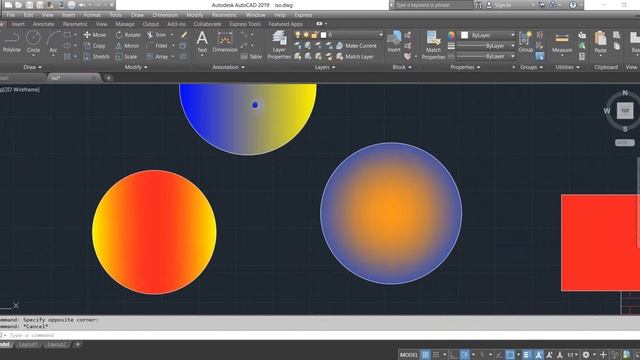Click the command line input field

(320, 335)
